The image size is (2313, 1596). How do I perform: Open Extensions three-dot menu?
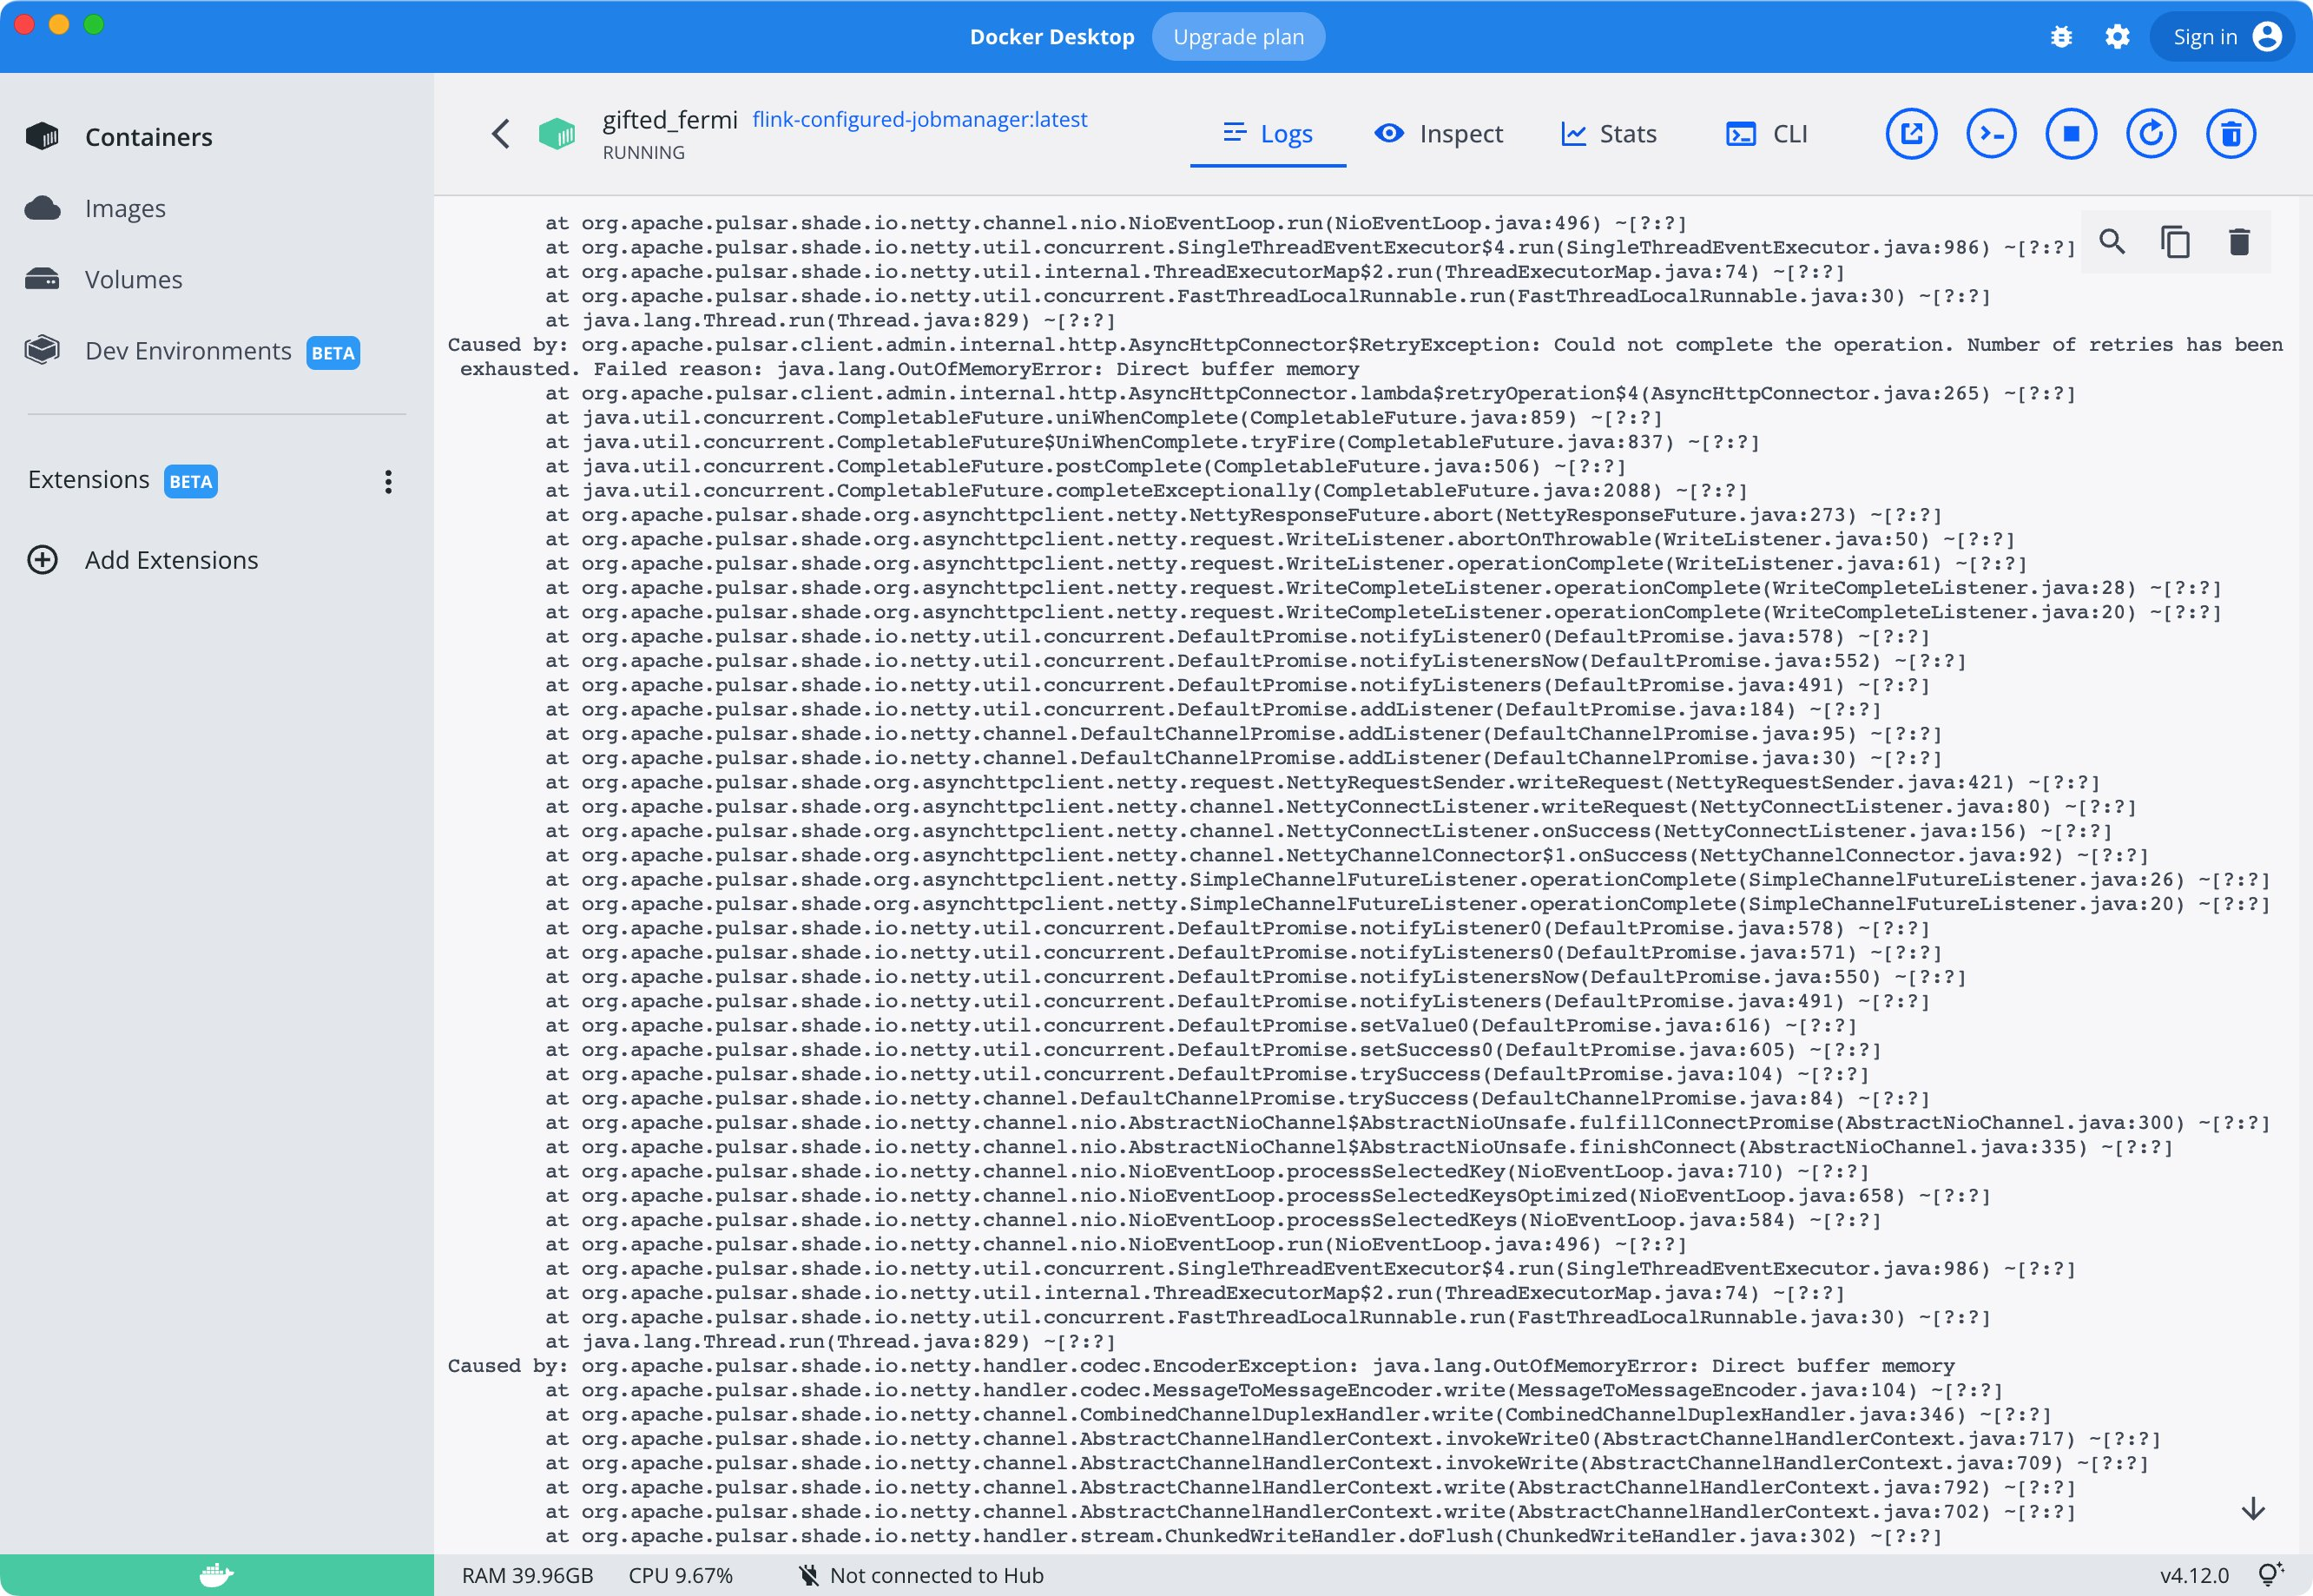click(x=388, y=482)
